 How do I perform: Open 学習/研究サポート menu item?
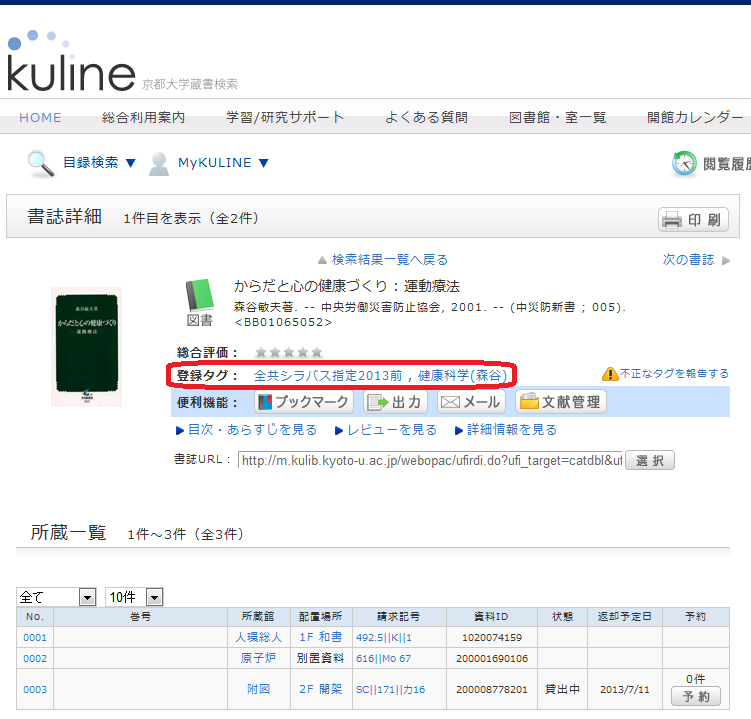coord(285,117)
